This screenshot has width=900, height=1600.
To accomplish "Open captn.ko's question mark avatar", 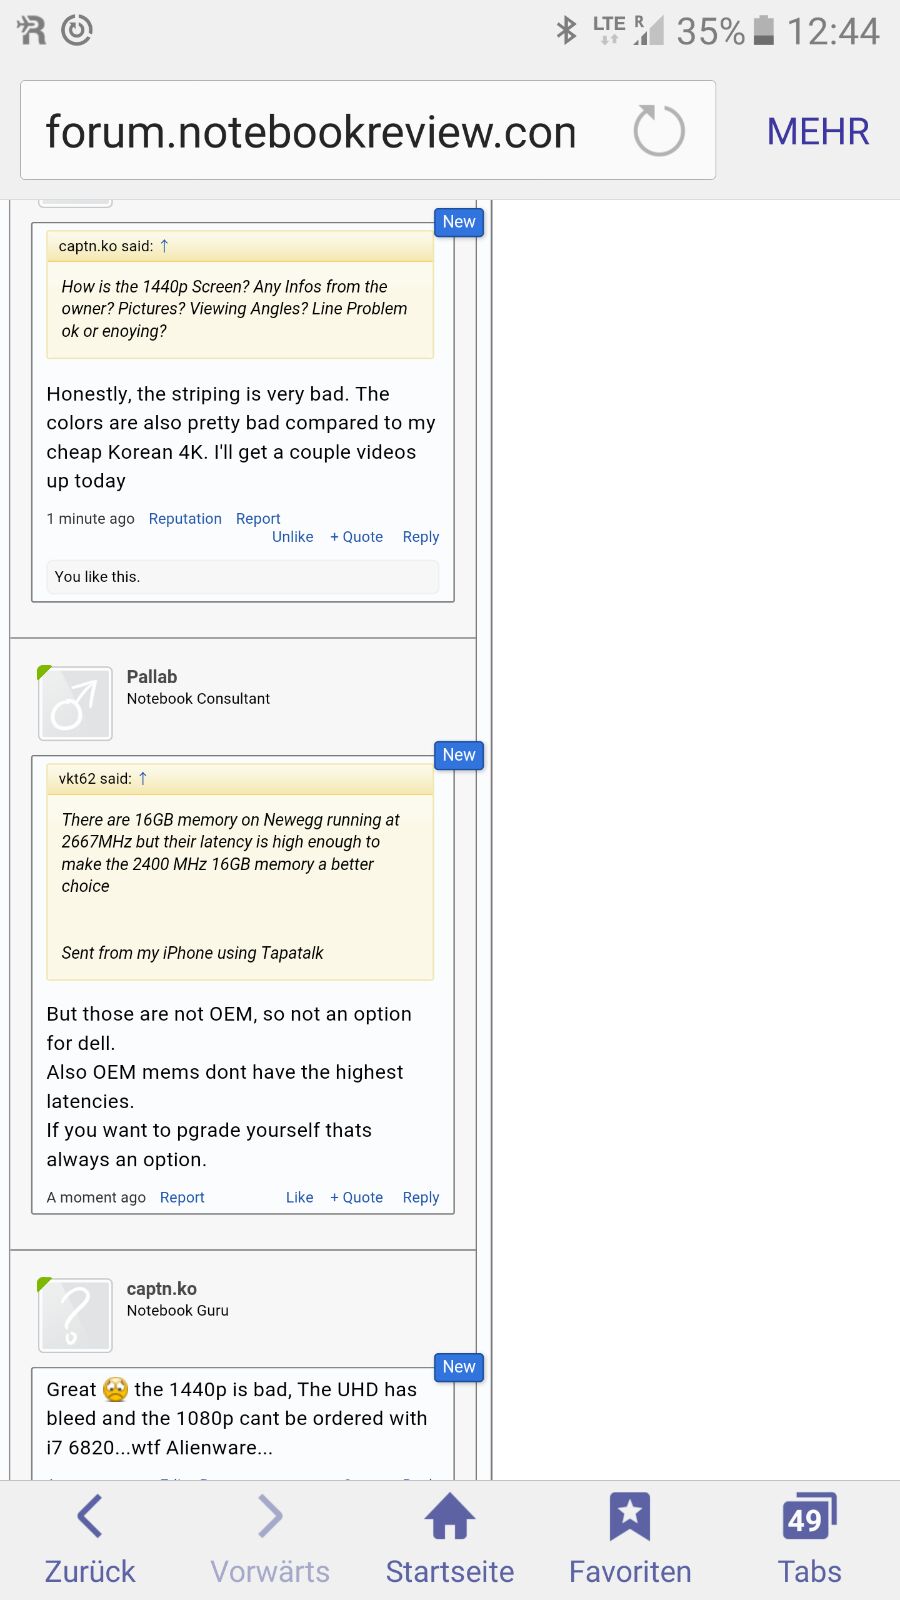I will (75, 1315).
